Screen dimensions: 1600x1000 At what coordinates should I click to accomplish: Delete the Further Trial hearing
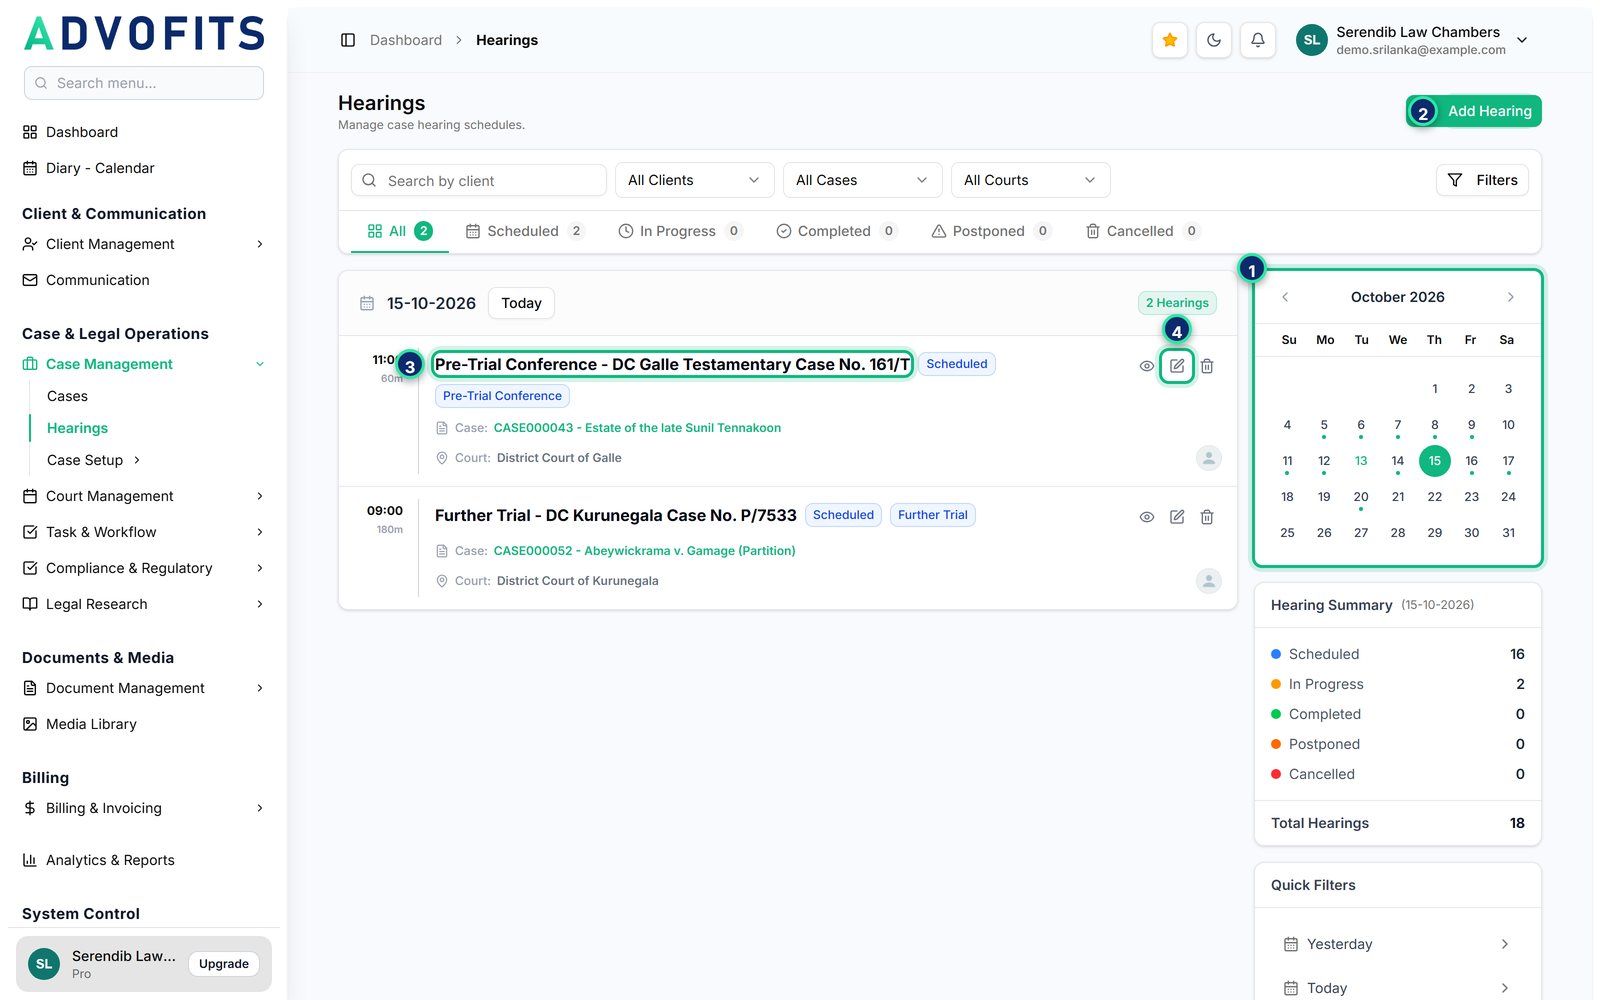point(1207,517)
